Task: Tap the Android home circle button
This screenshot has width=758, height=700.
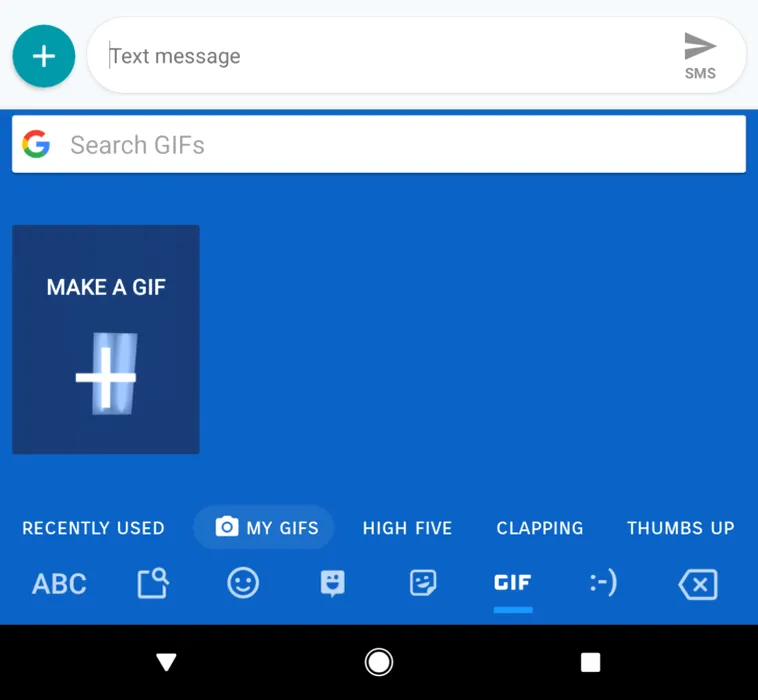Action: pyautogui.click(x=379, y=662)
